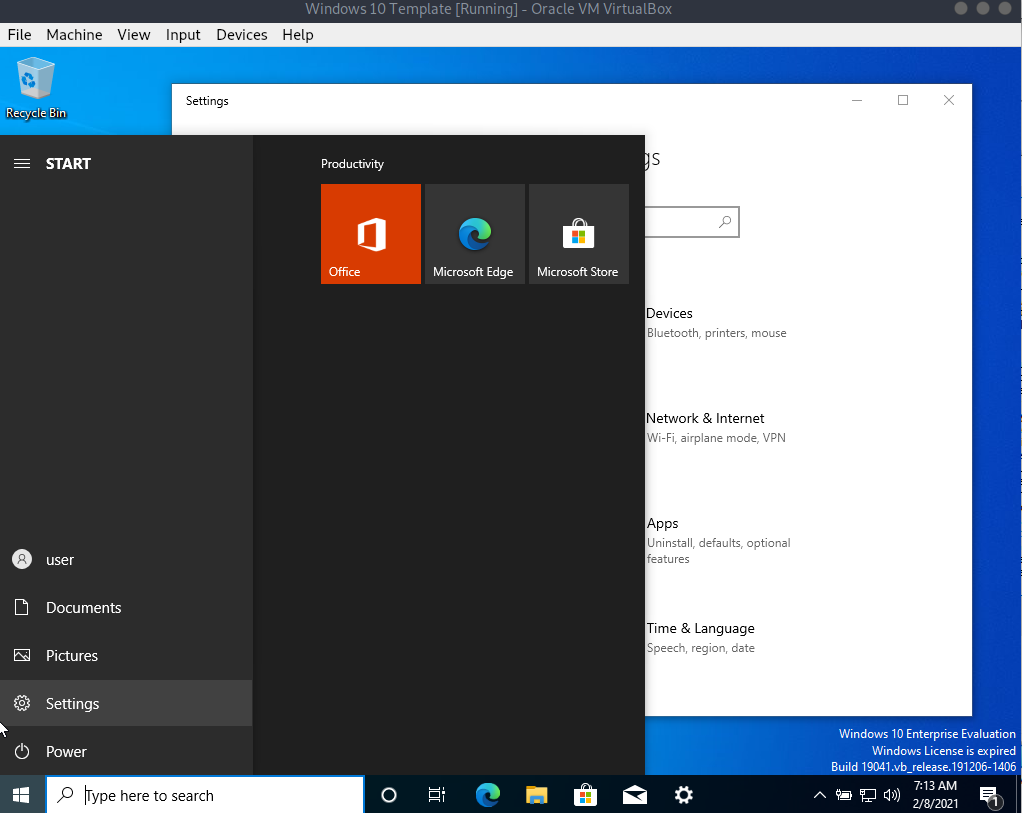Open the Power options in Start

(x=126, y=751)
